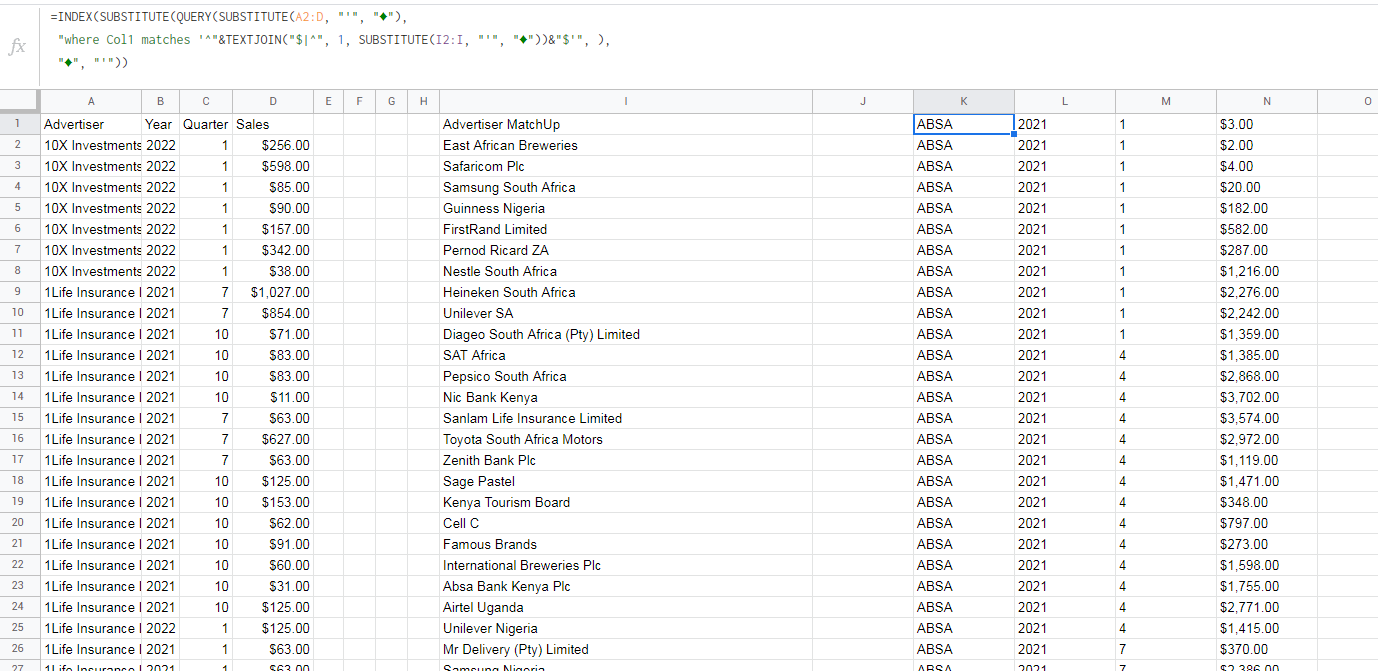Screen dimensions: 1378x671
Task: Select column A header
Action: pyautogui.click(x=91, y=101)
